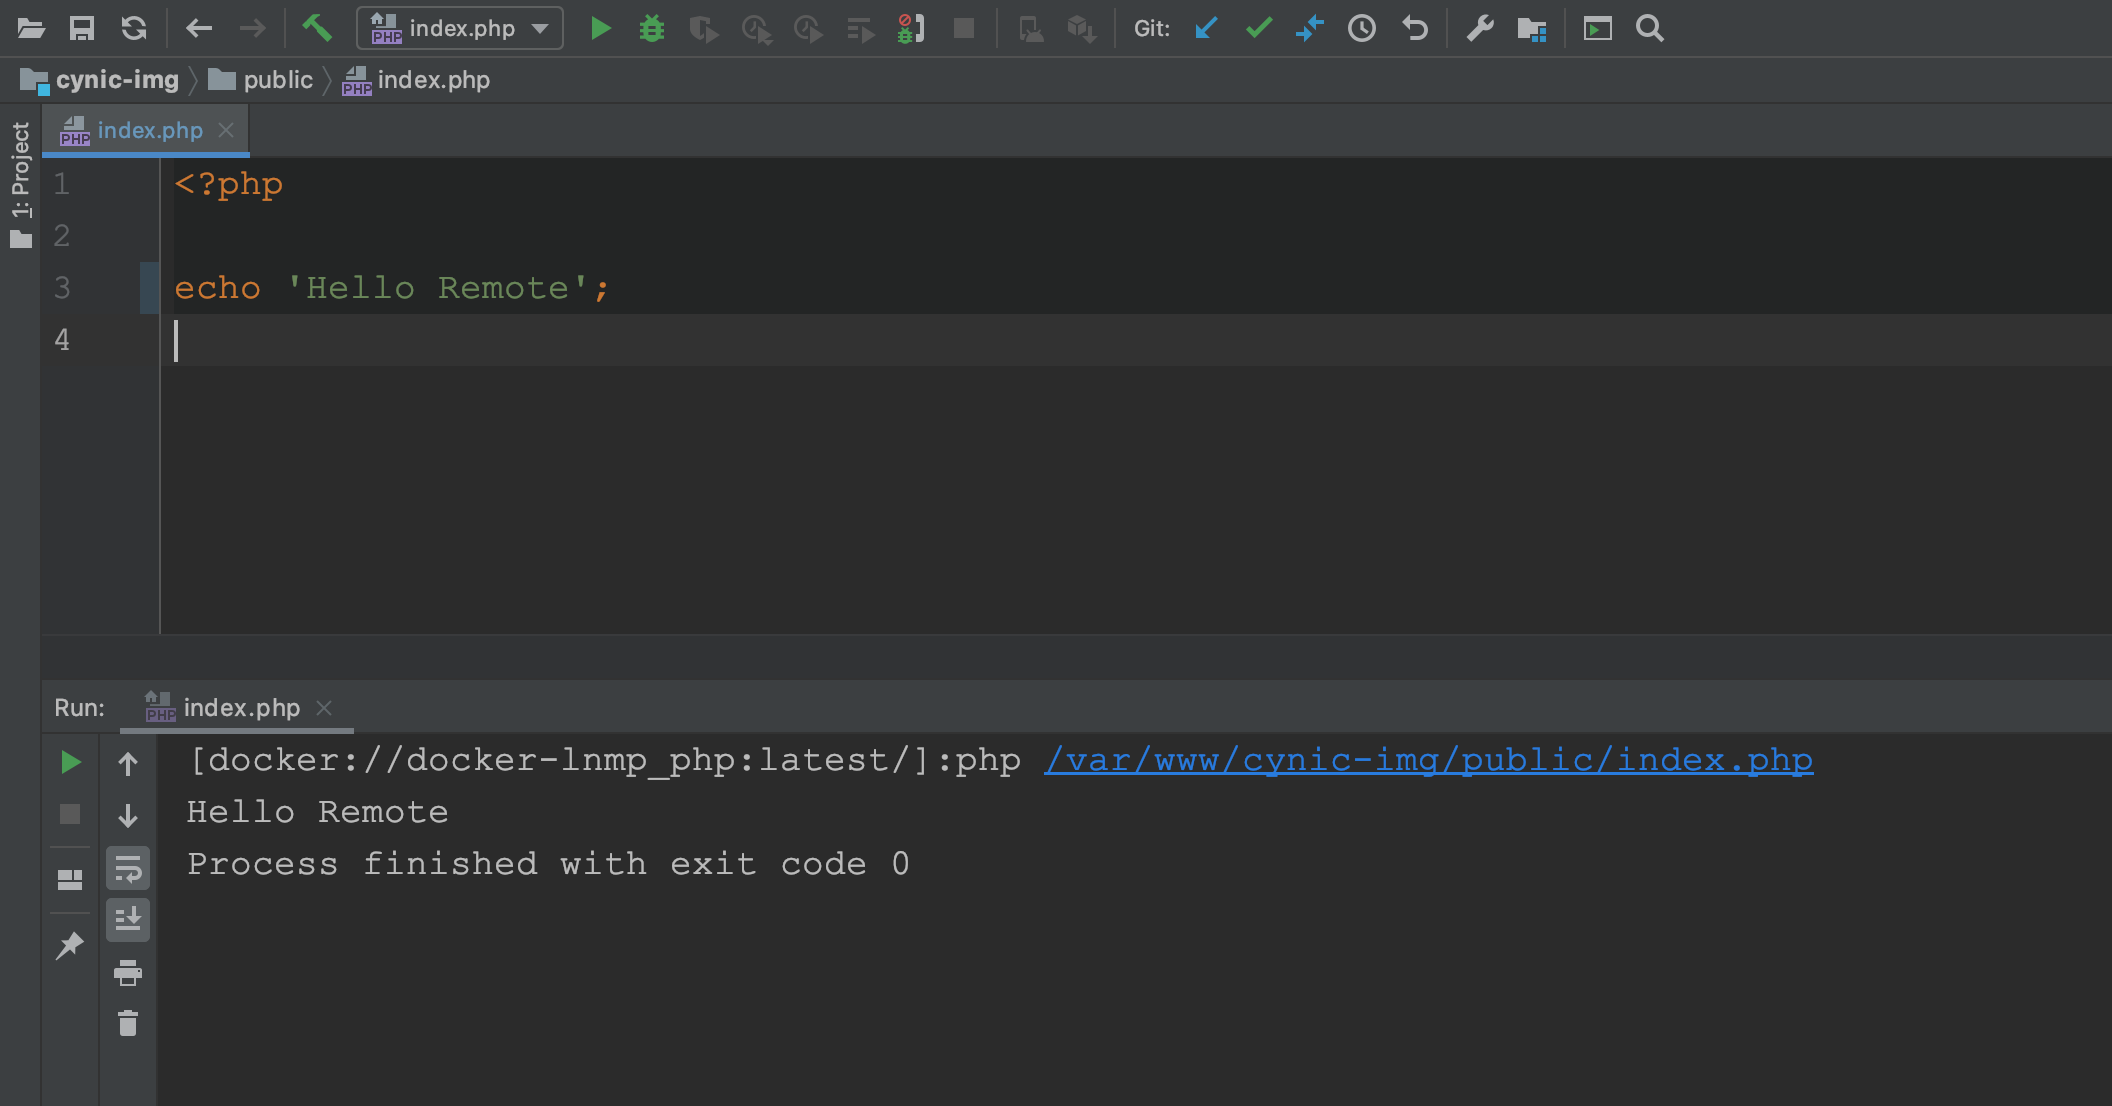Start debugging with the green bug icon
Image resolution: width=2112 pixels, height=1106 pixels.
point(652,28)
